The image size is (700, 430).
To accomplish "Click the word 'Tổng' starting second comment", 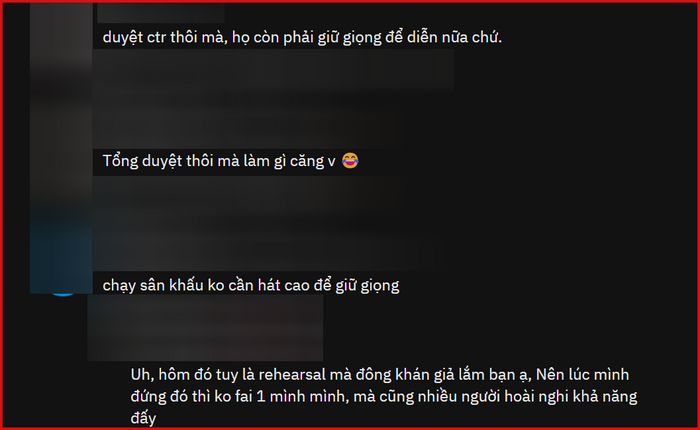I will pyautogui.click(x=121, y=161).
